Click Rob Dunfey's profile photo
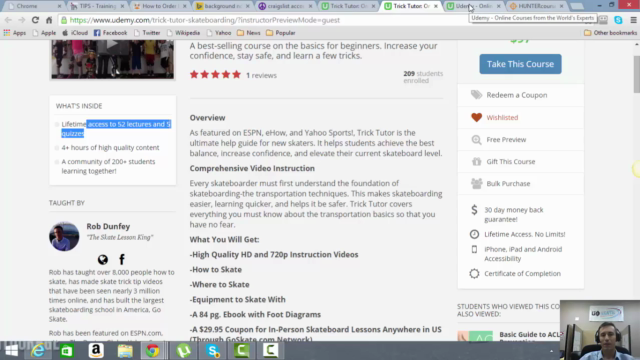Screen dimensions: 640x360 (x=64, y=236)
